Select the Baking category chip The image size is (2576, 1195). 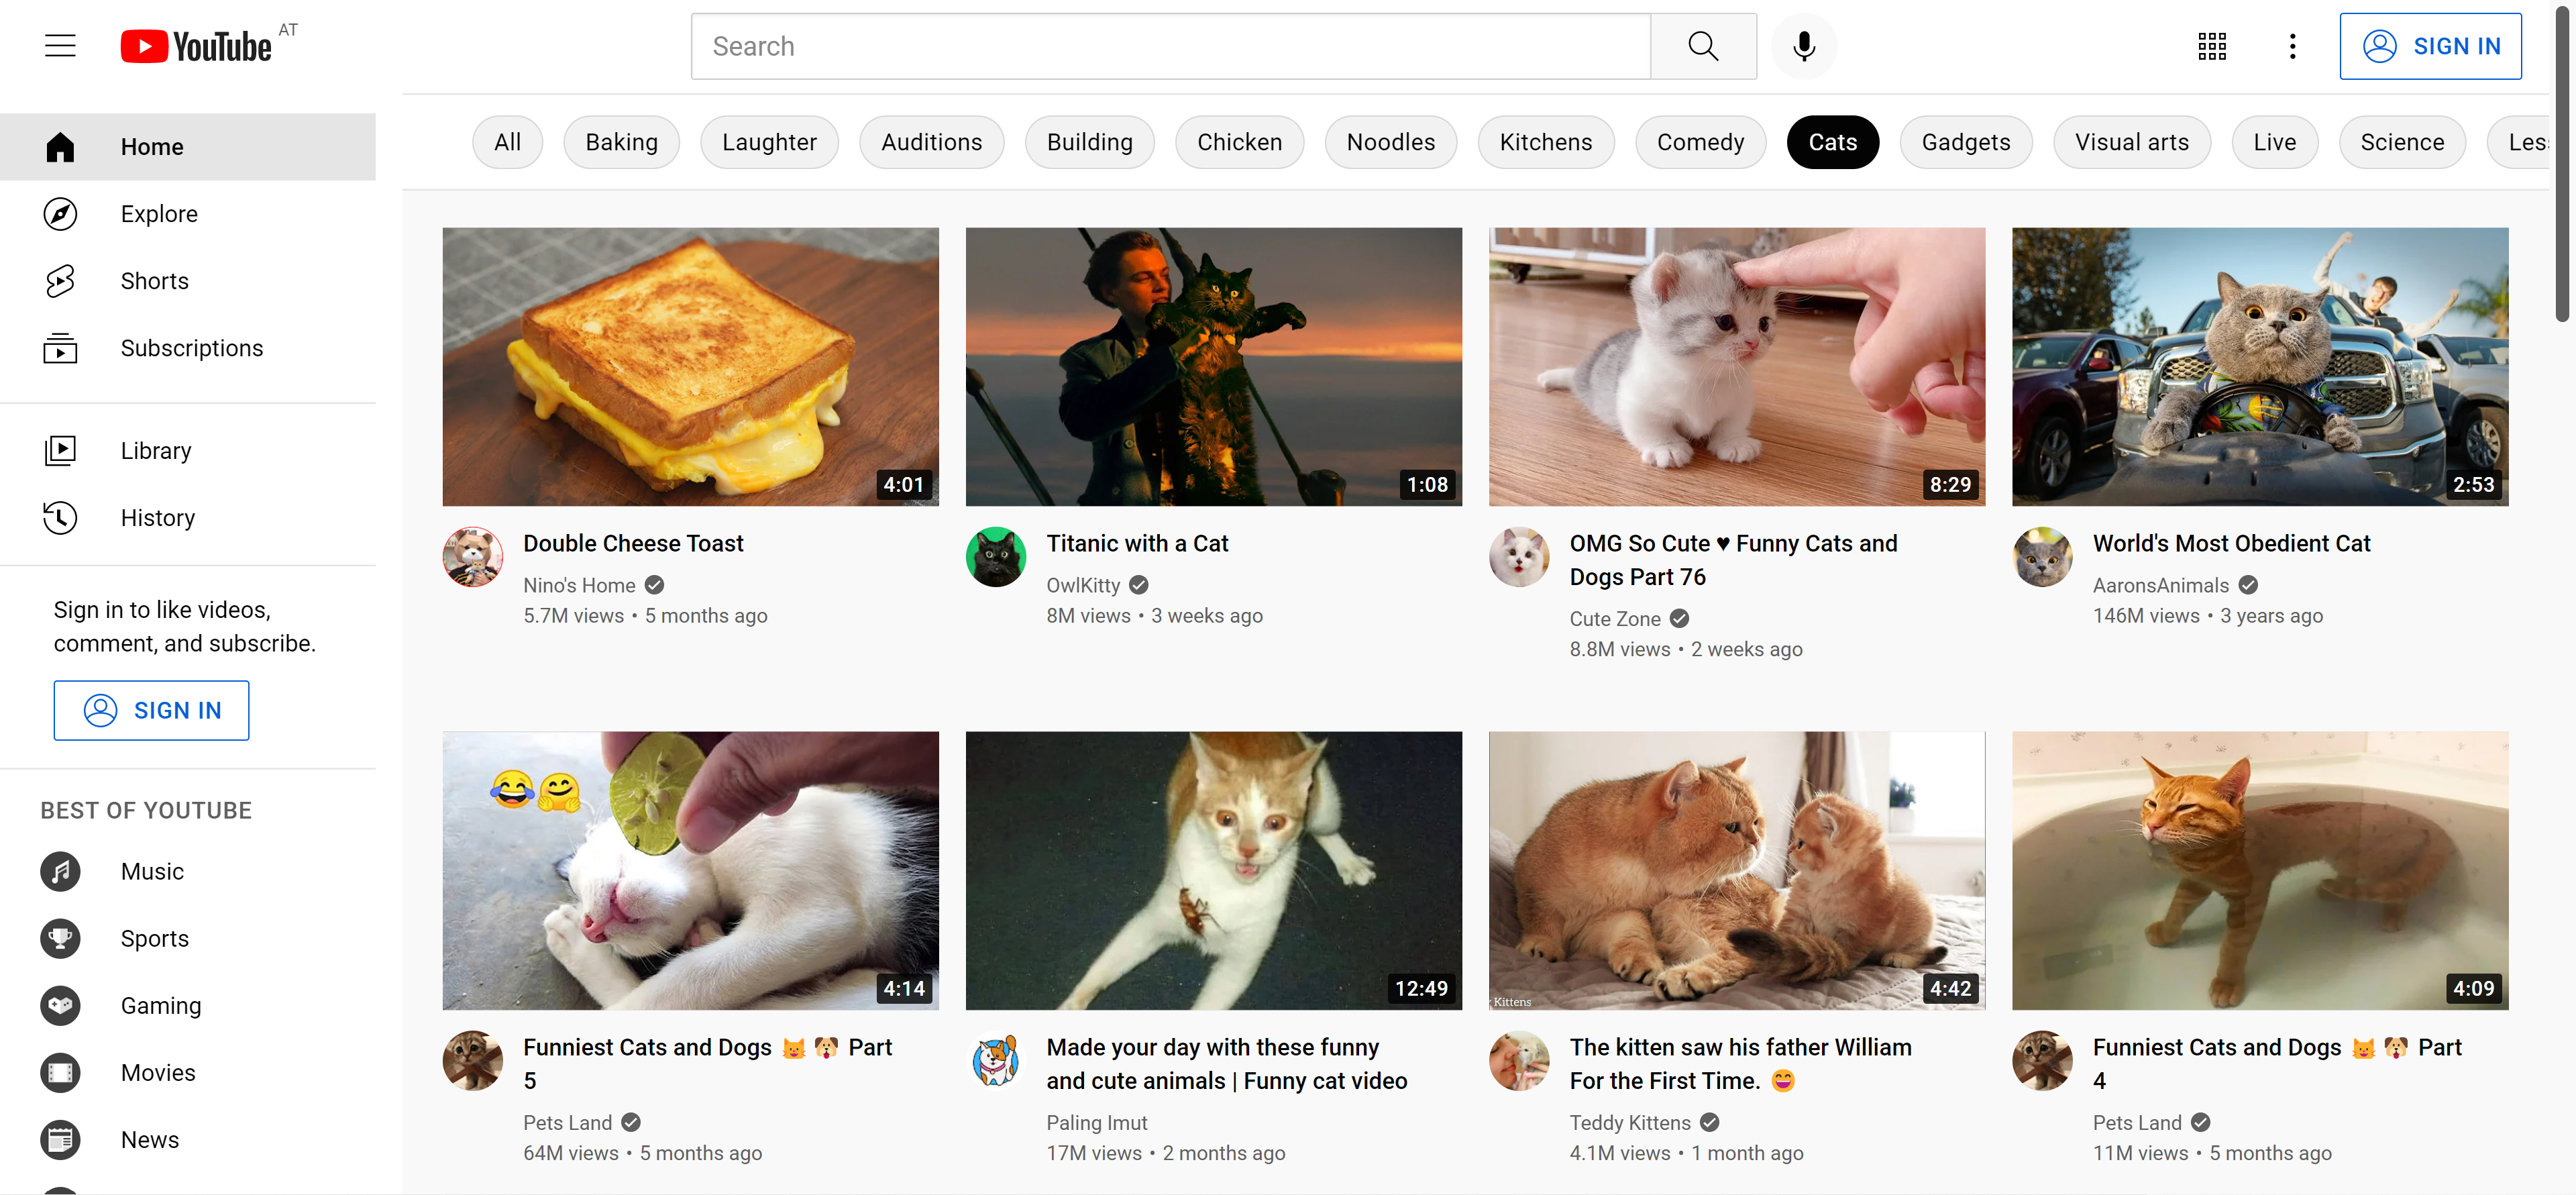point(621,142)
